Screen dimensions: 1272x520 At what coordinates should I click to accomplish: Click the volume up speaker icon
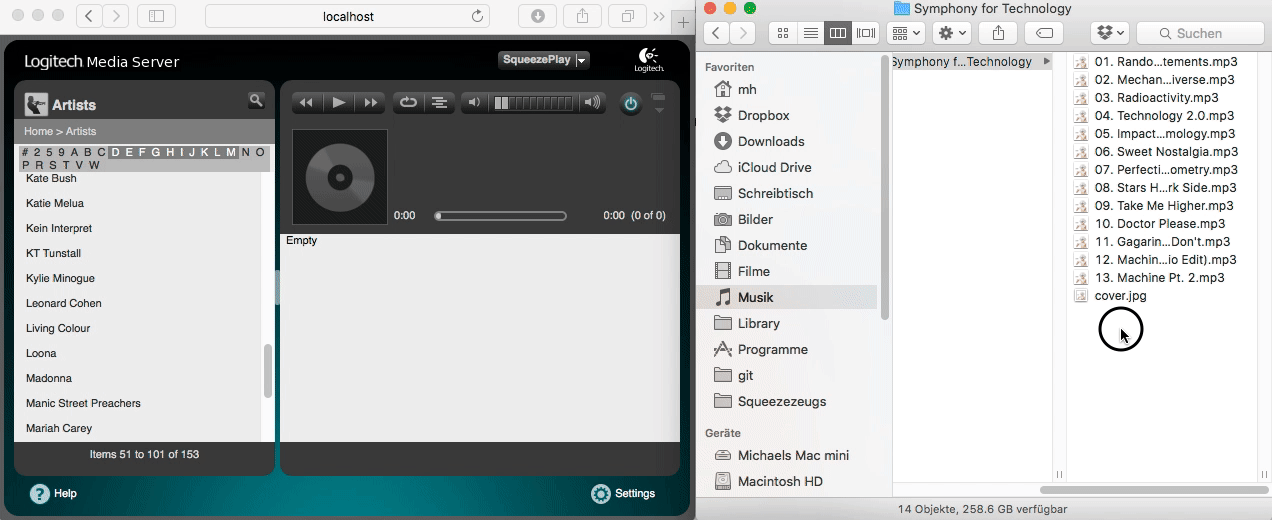tap(592, 102)
